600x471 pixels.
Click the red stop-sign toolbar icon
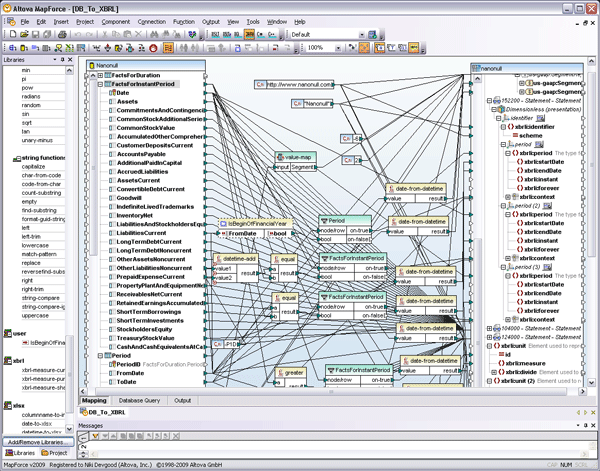(x=153, y=48)
